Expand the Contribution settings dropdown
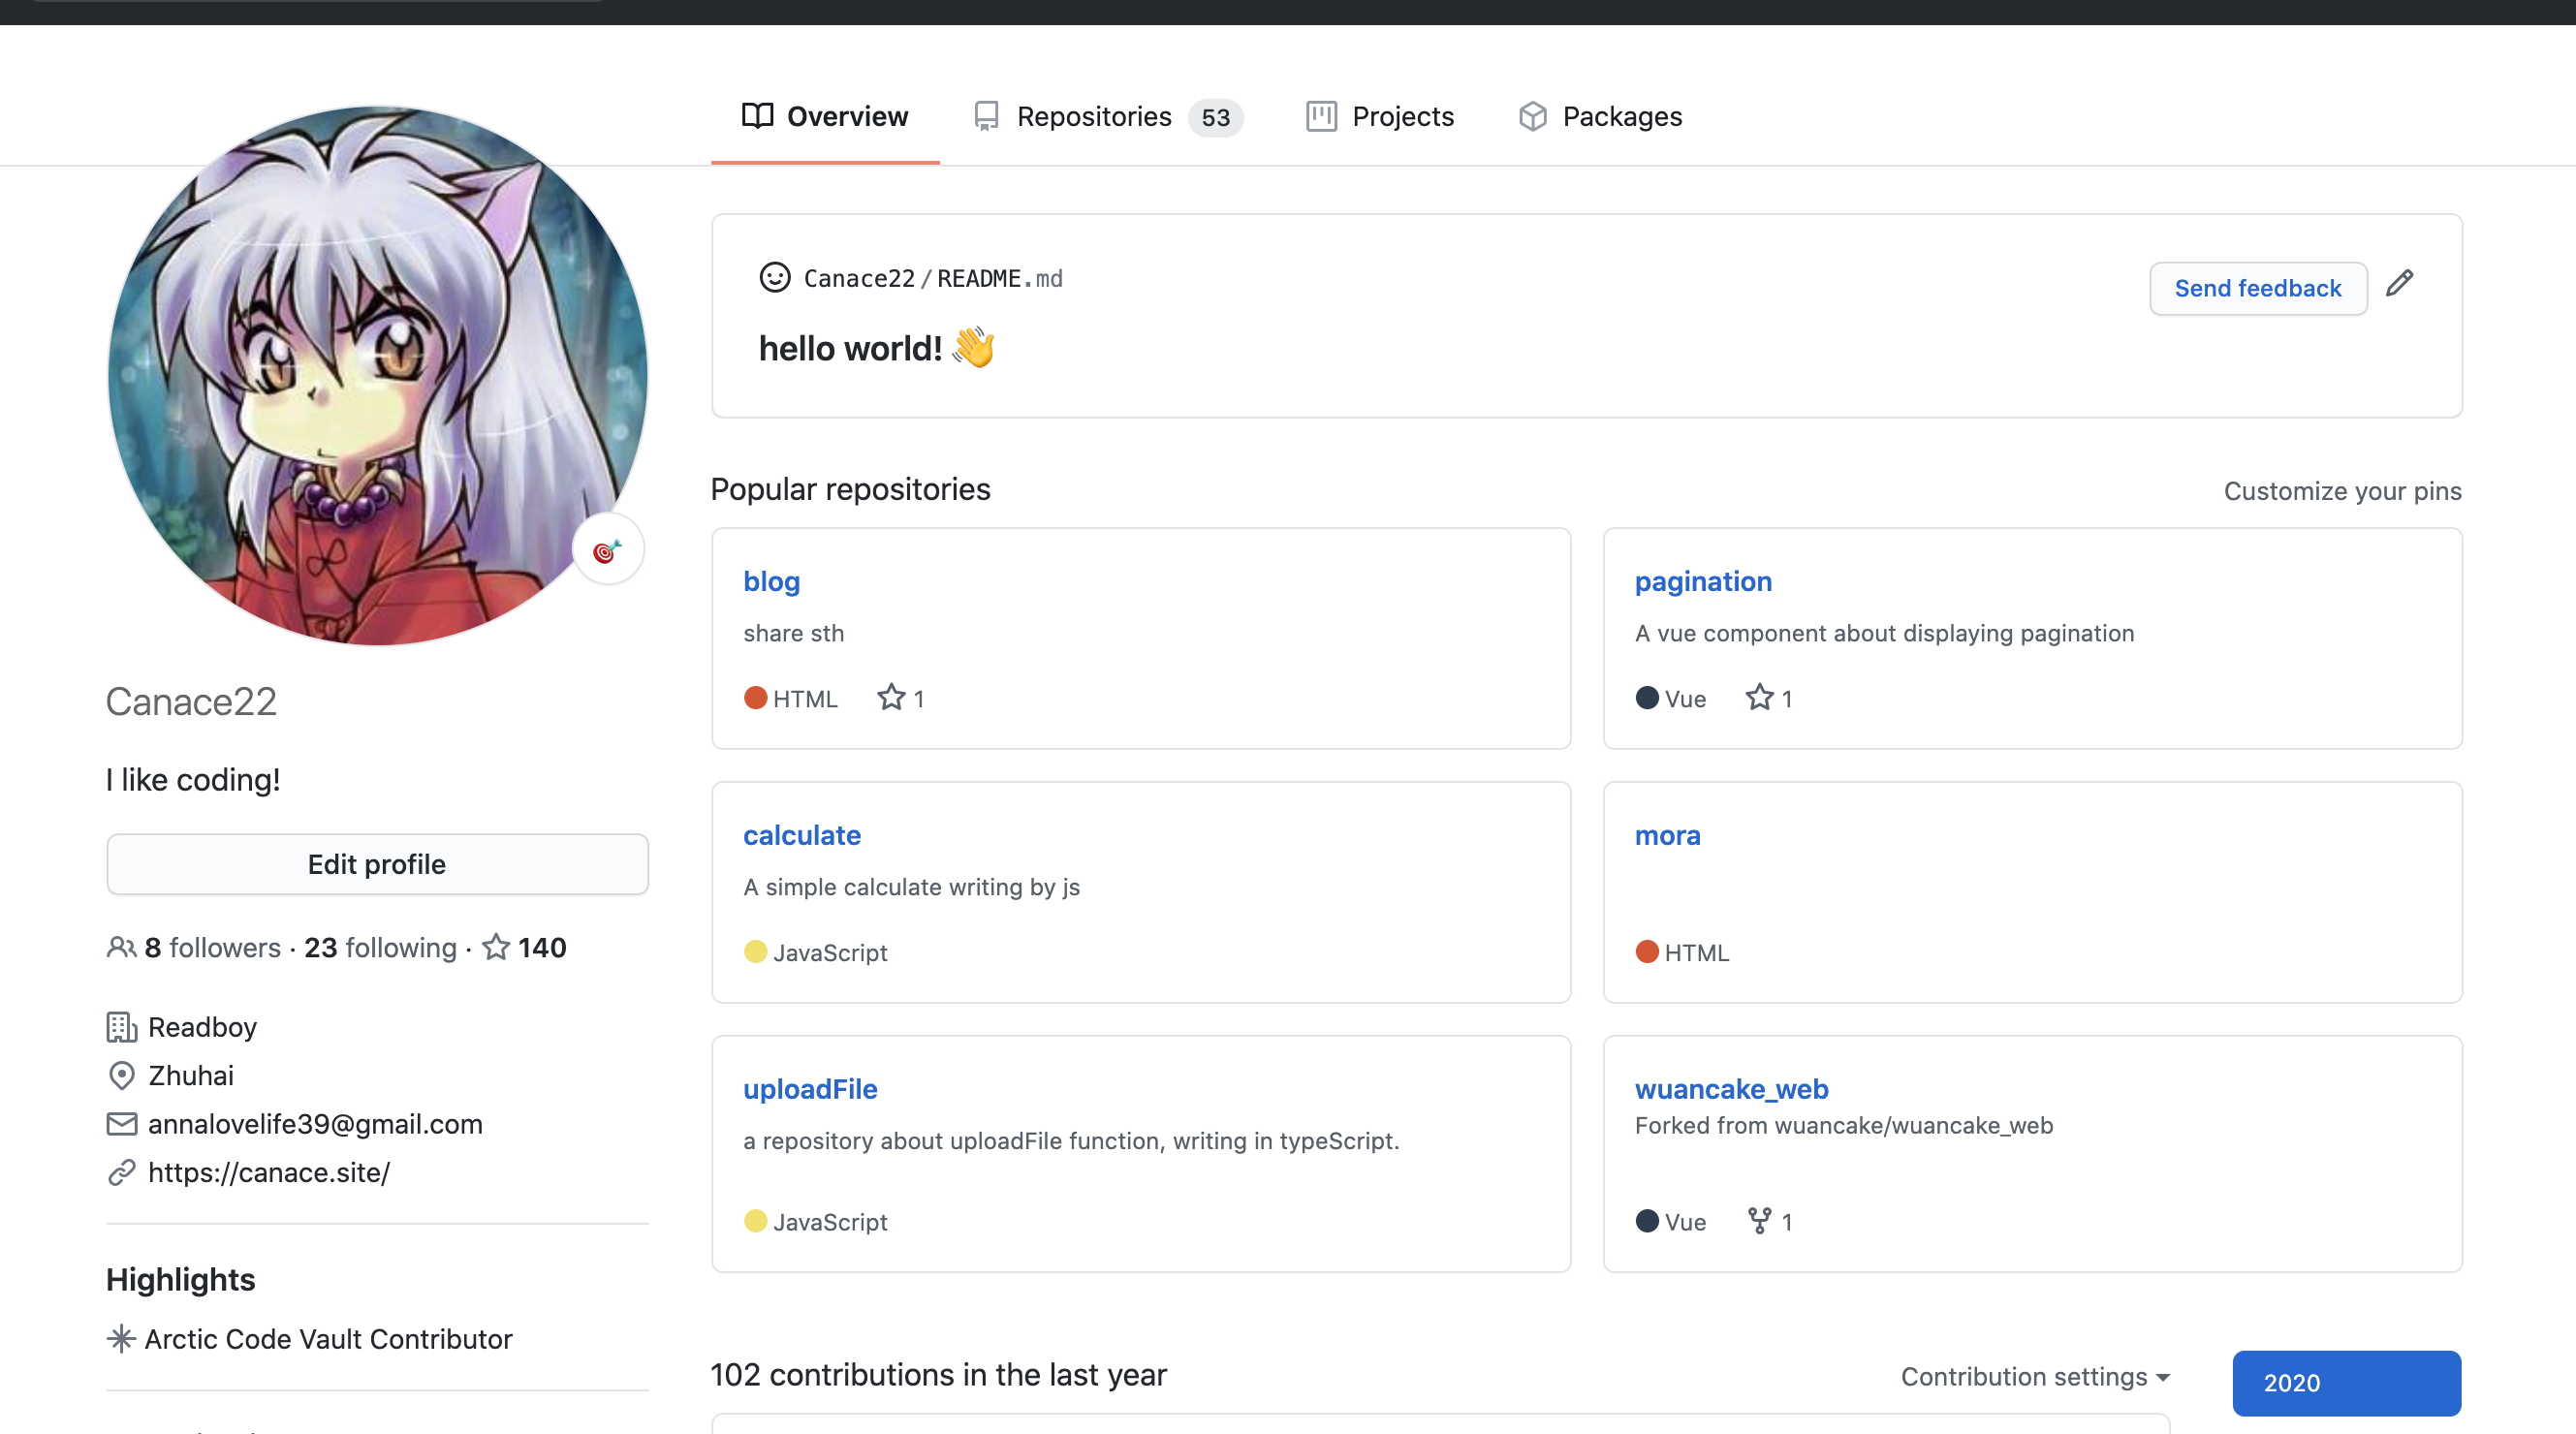The image size is (2576, 1434). (2034, 1376)
